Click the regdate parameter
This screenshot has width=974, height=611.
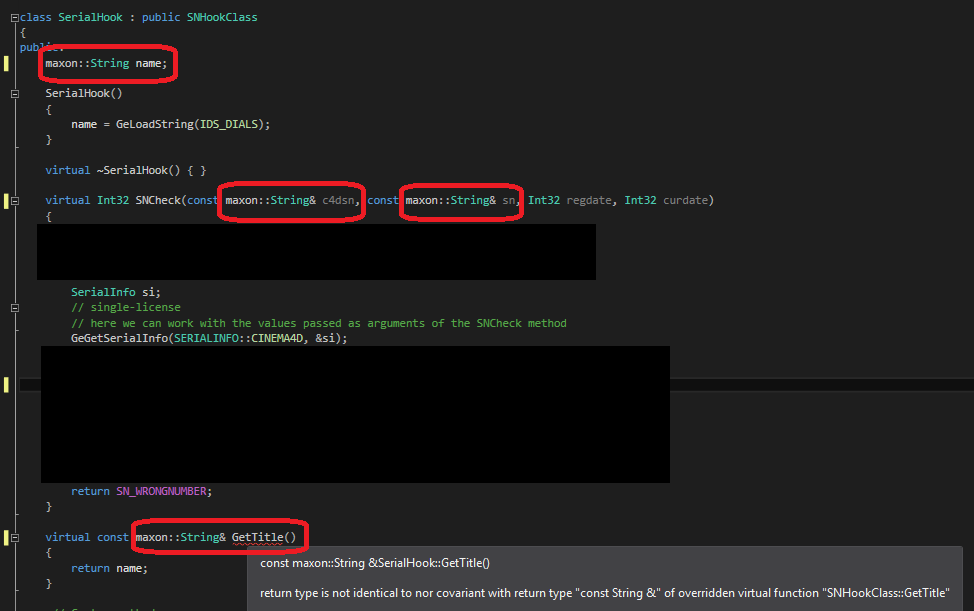[589, 201]
